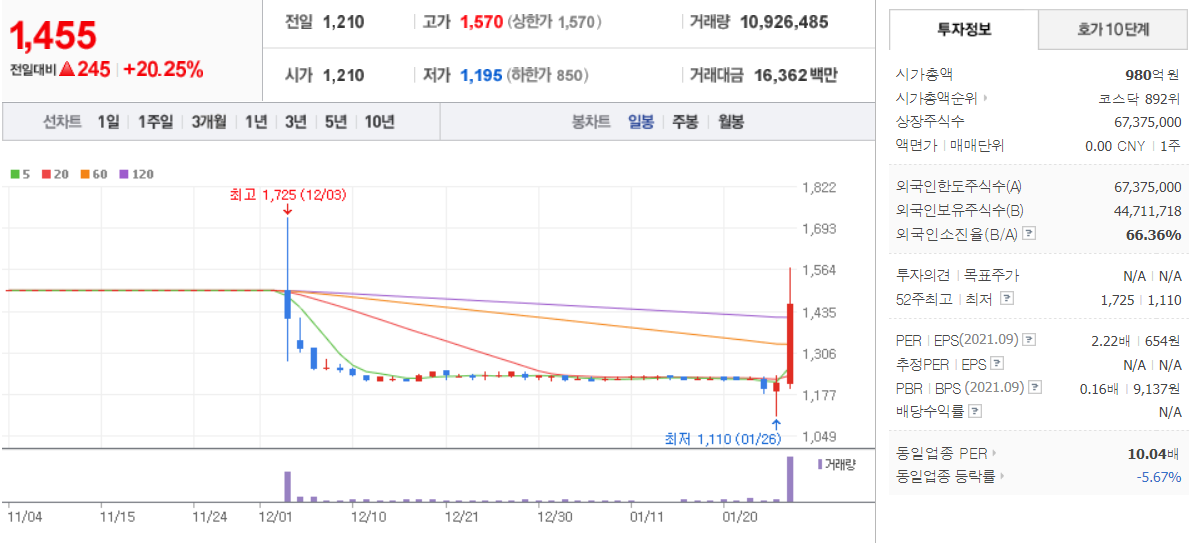The image size is (1191, 543).
Task: Click help icon next to PER EPS(2021.09)
Action: click(x=1029, y=339)
